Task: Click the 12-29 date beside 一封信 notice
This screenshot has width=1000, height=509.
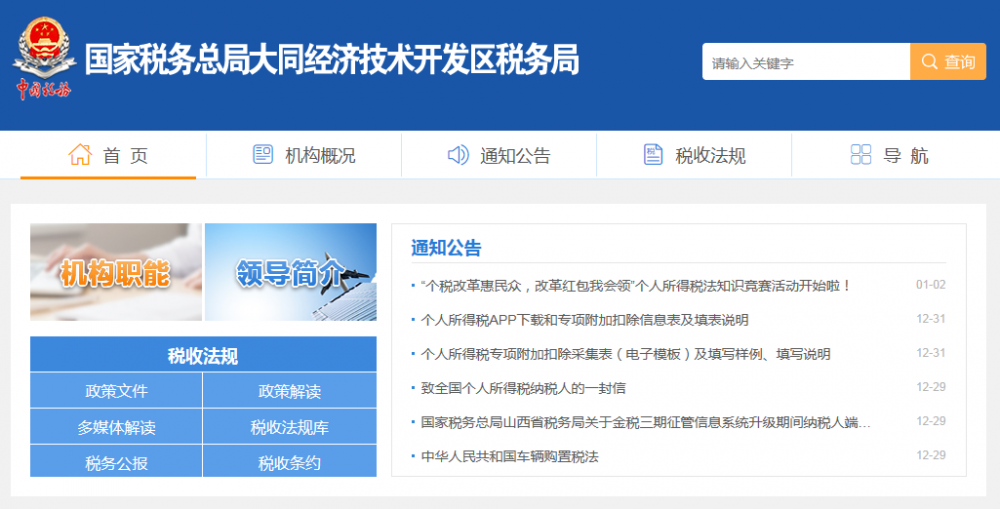Action: click(x=930, y=387)
